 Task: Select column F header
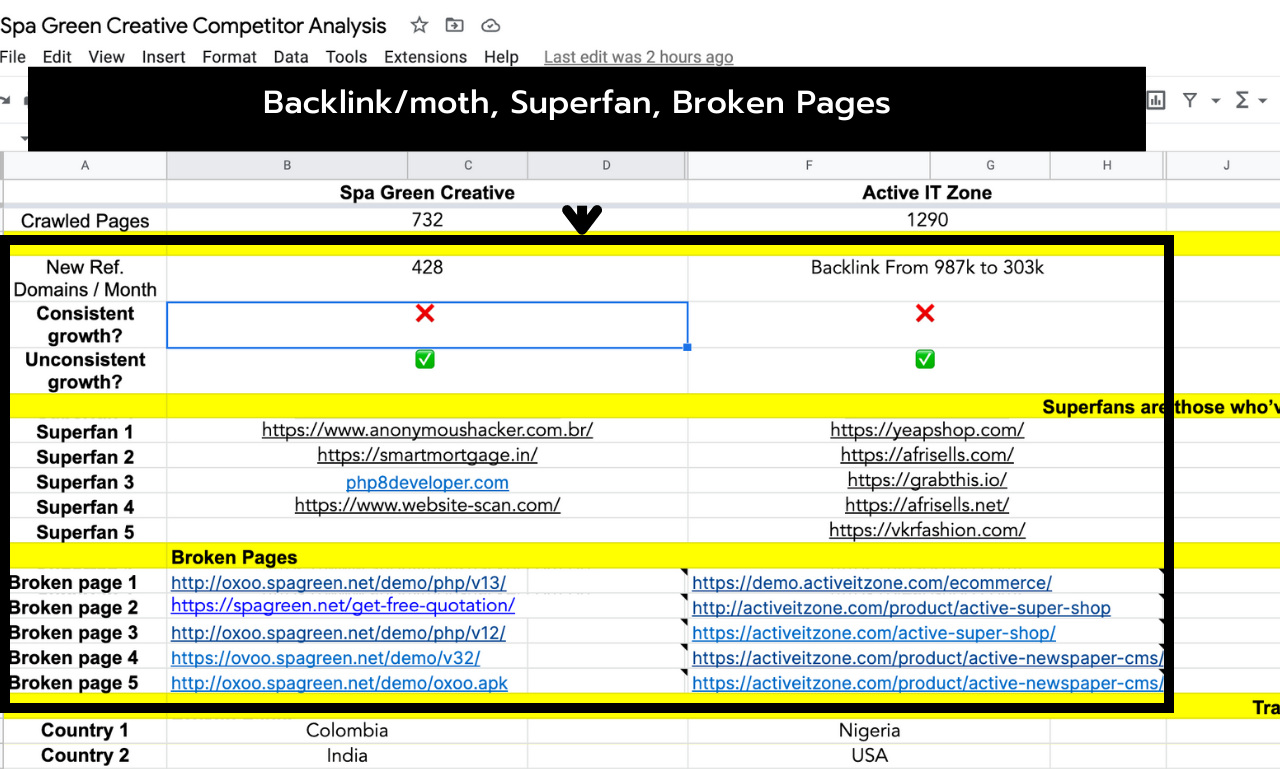808,164
